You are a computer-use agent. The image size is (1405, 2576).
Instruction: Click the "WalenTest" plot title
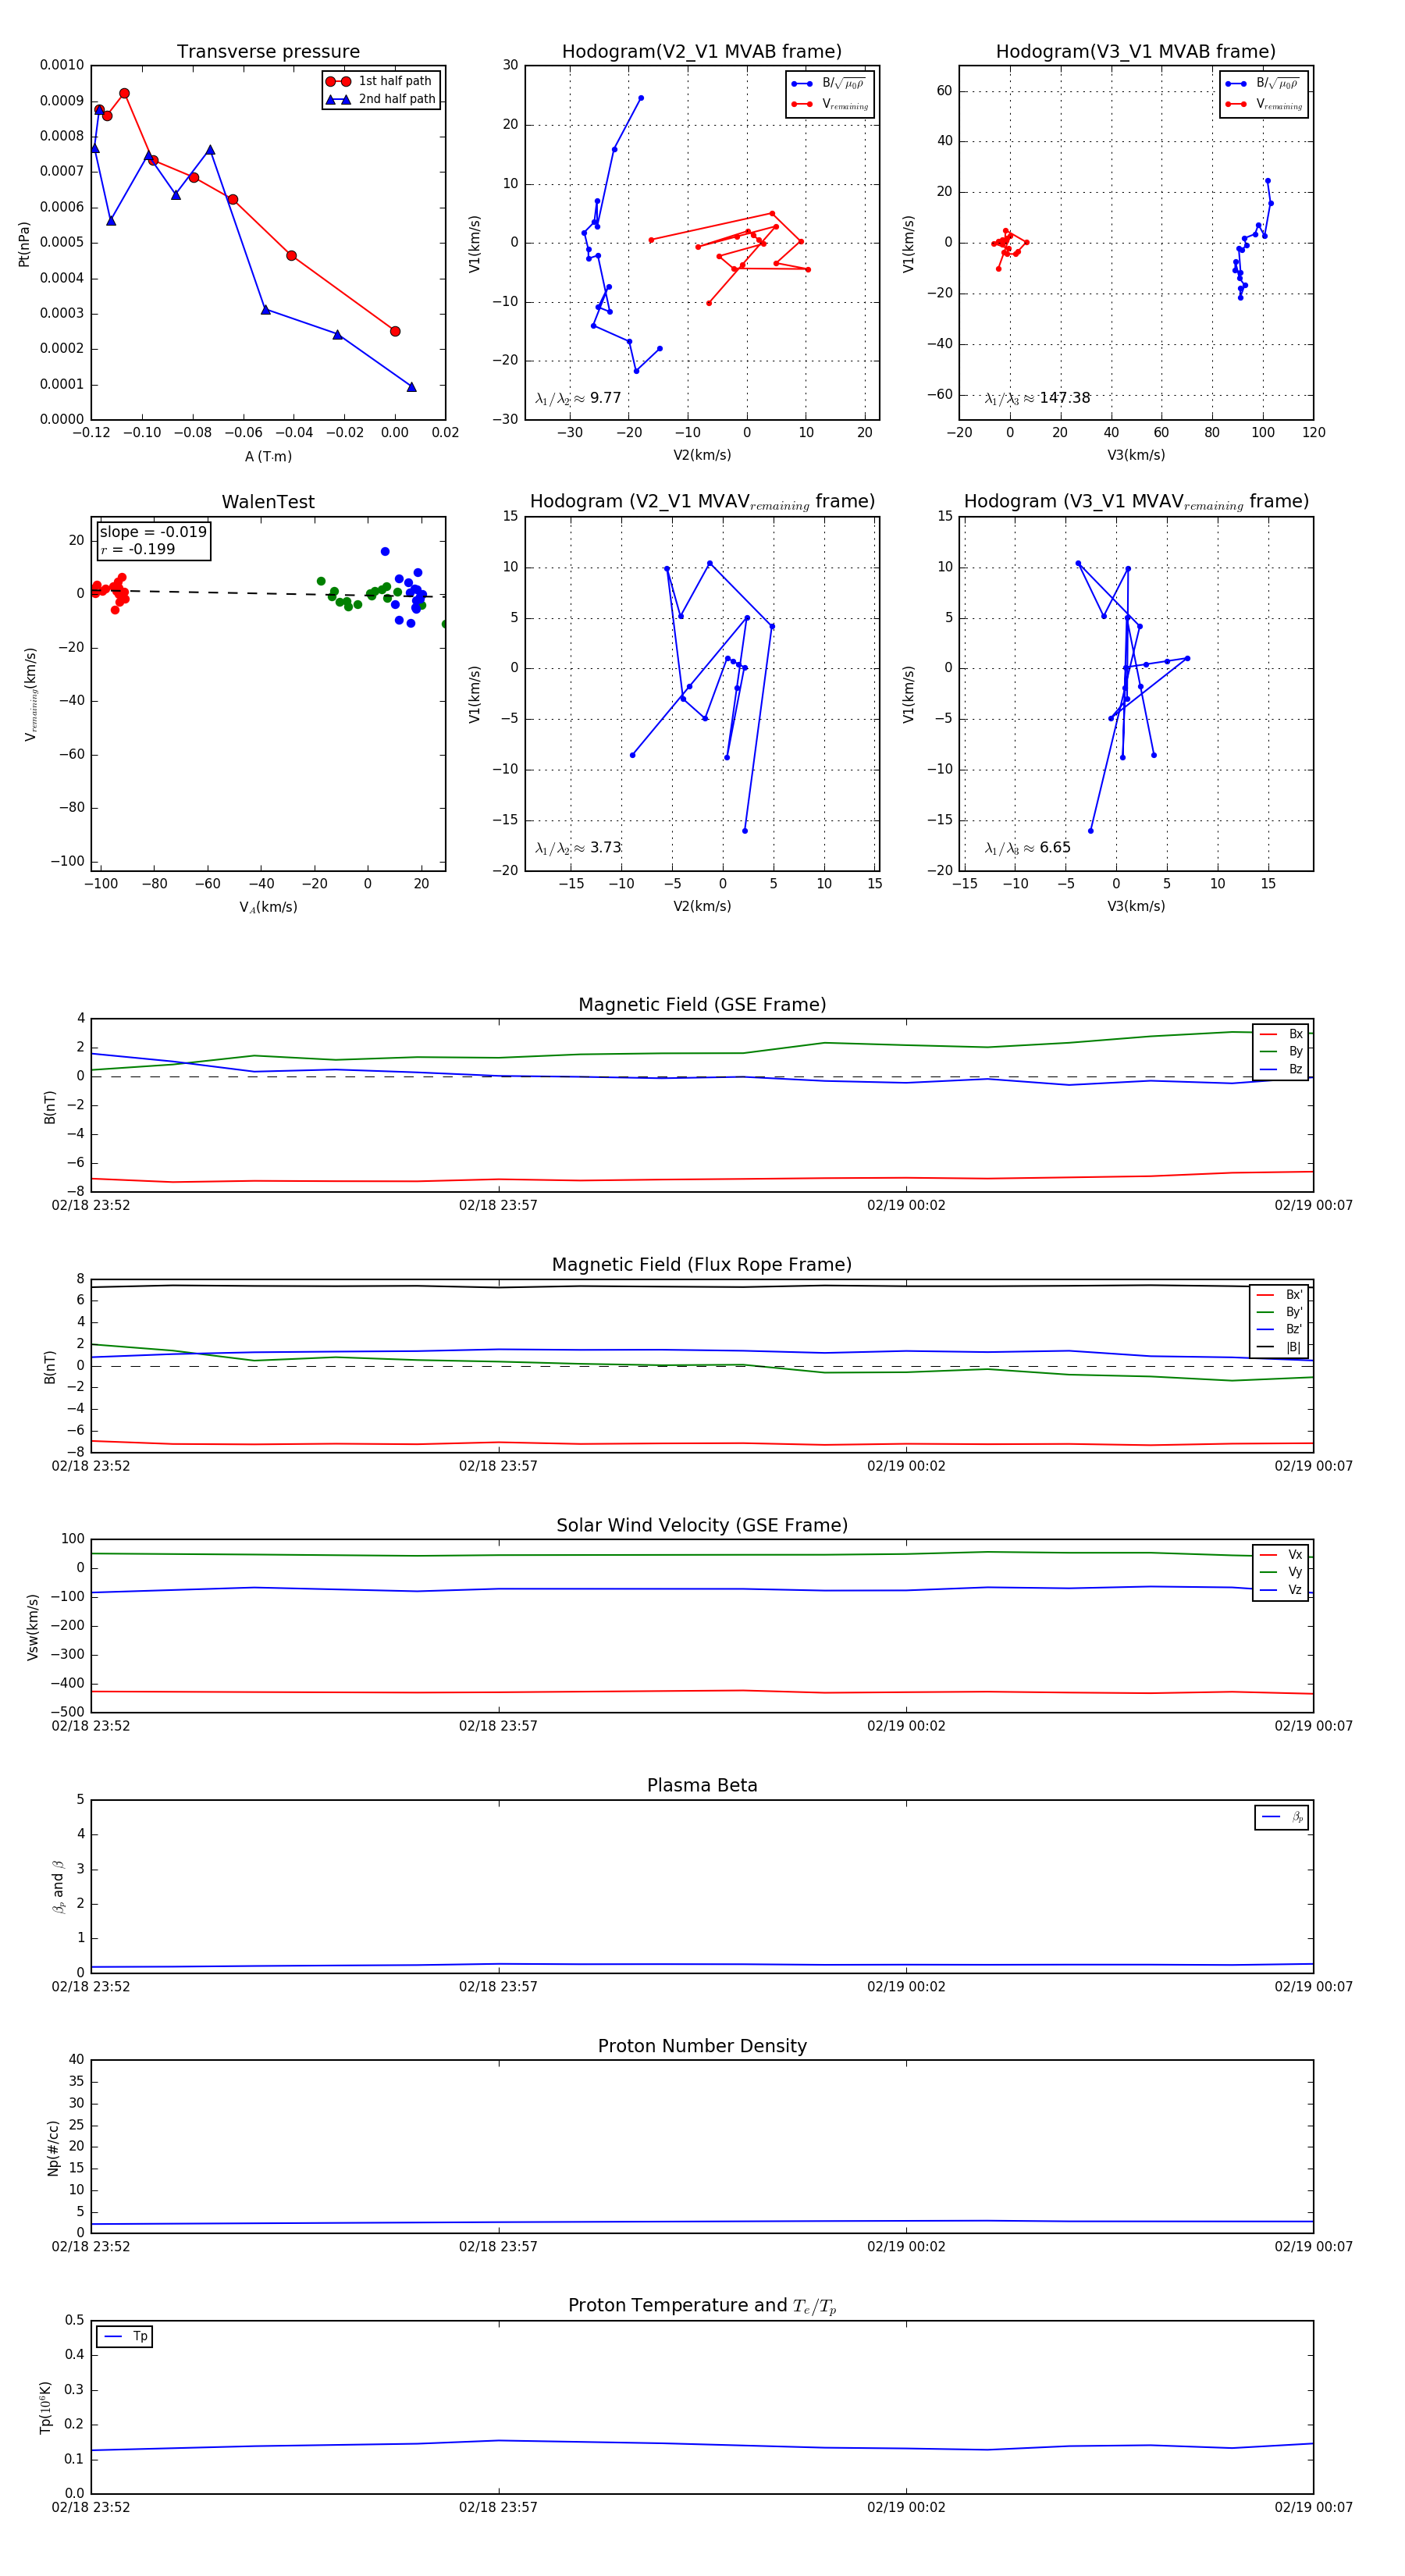point(268,502)
